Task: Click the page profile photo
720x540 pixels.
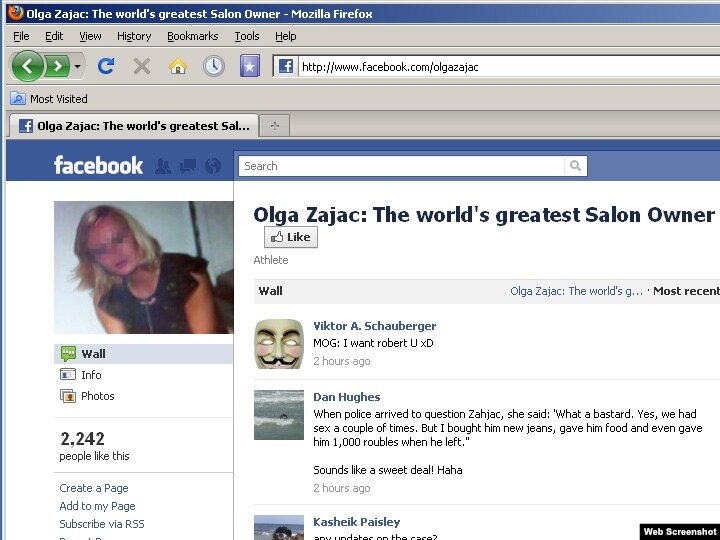Action: point(144,267)
